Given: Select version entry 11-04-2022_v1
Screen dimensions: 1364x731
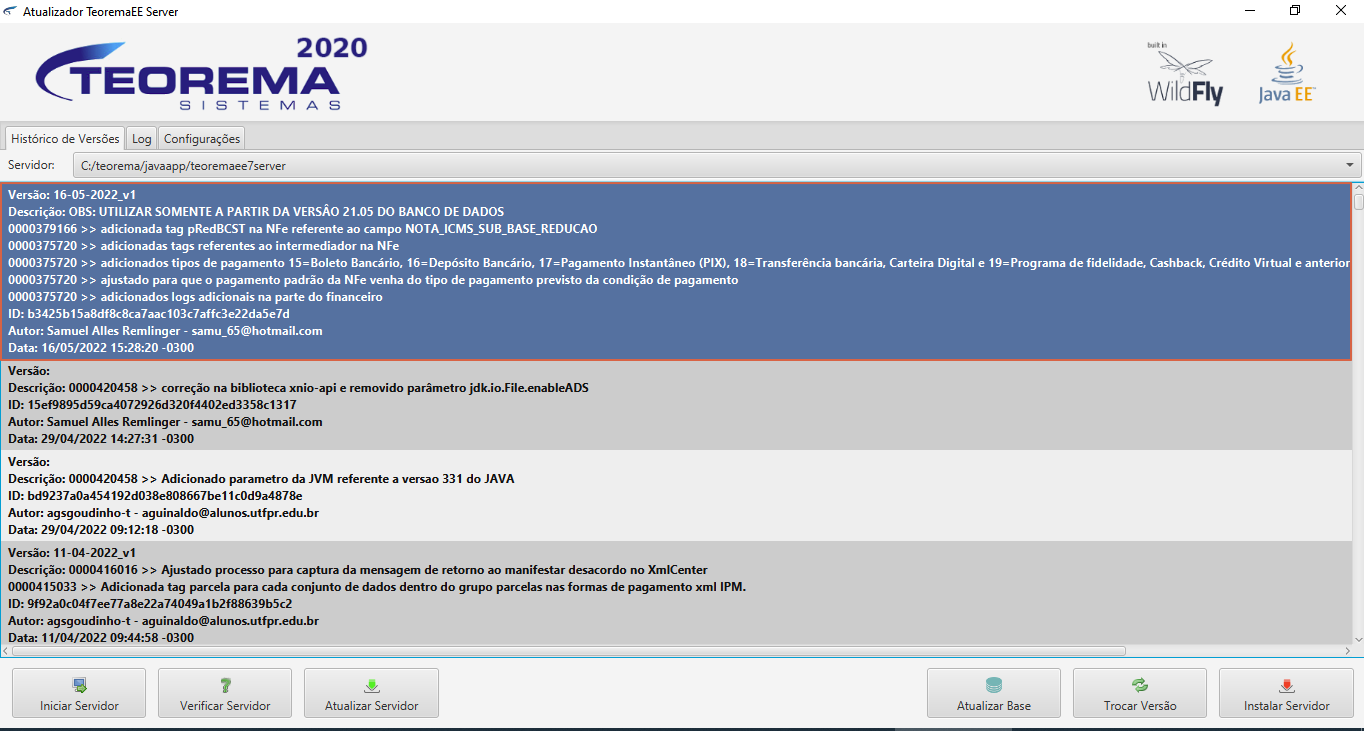Looking at the screenshot, I should tap(676, 593).
